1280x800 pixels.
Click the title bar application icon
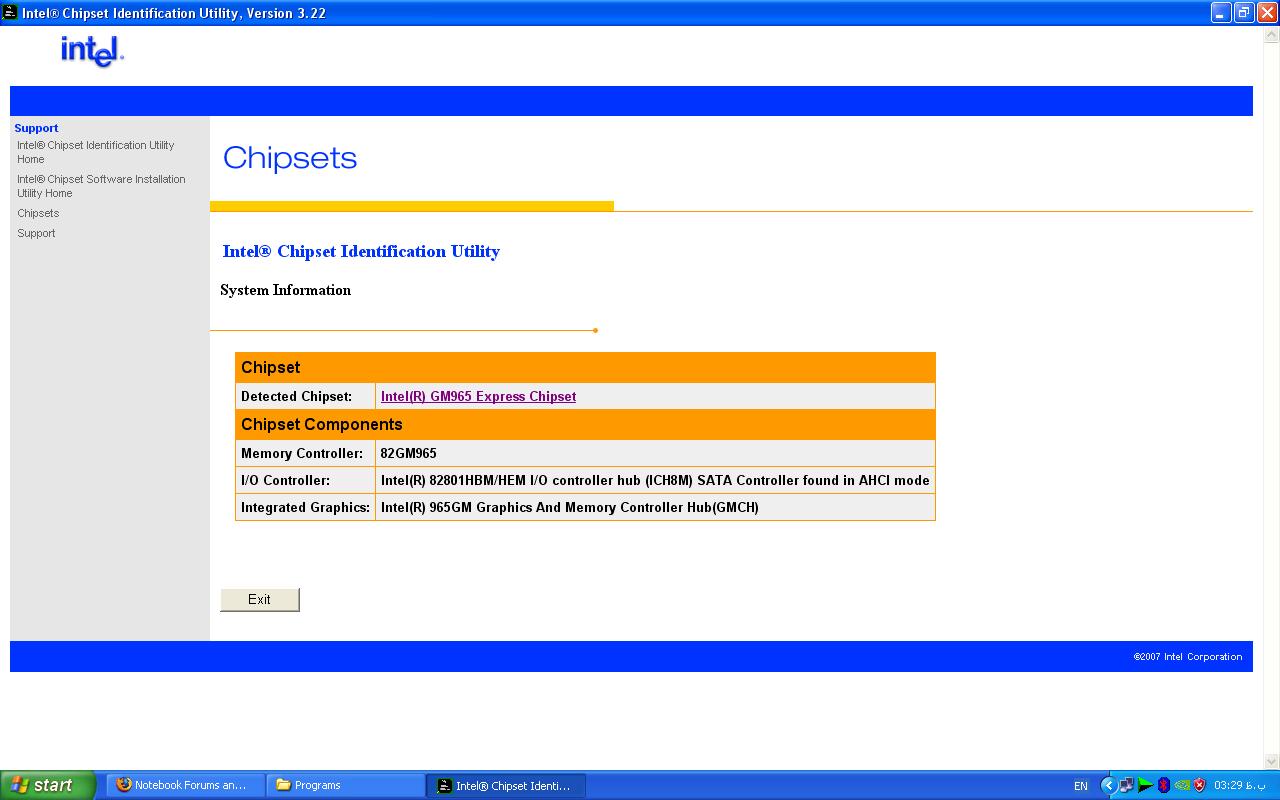tap(10, 12)
